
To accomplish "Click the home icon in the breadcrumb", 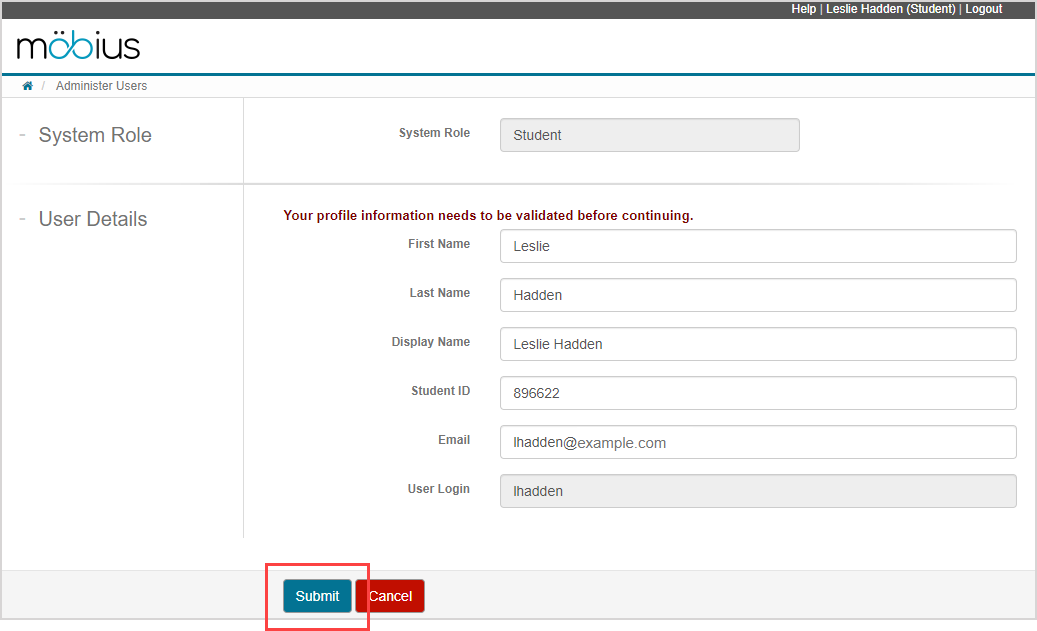I will coord(28,86).
